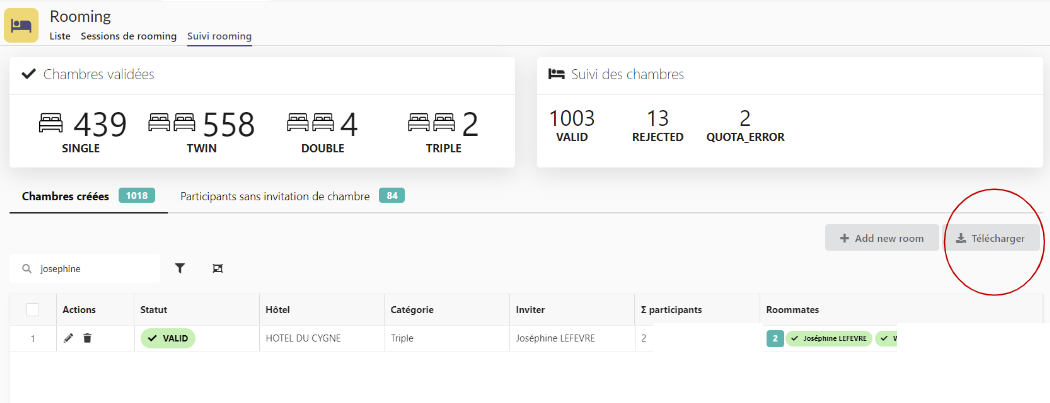Select the Suivi rooming tab
The image size is (1050, 403).
[219, 36]
